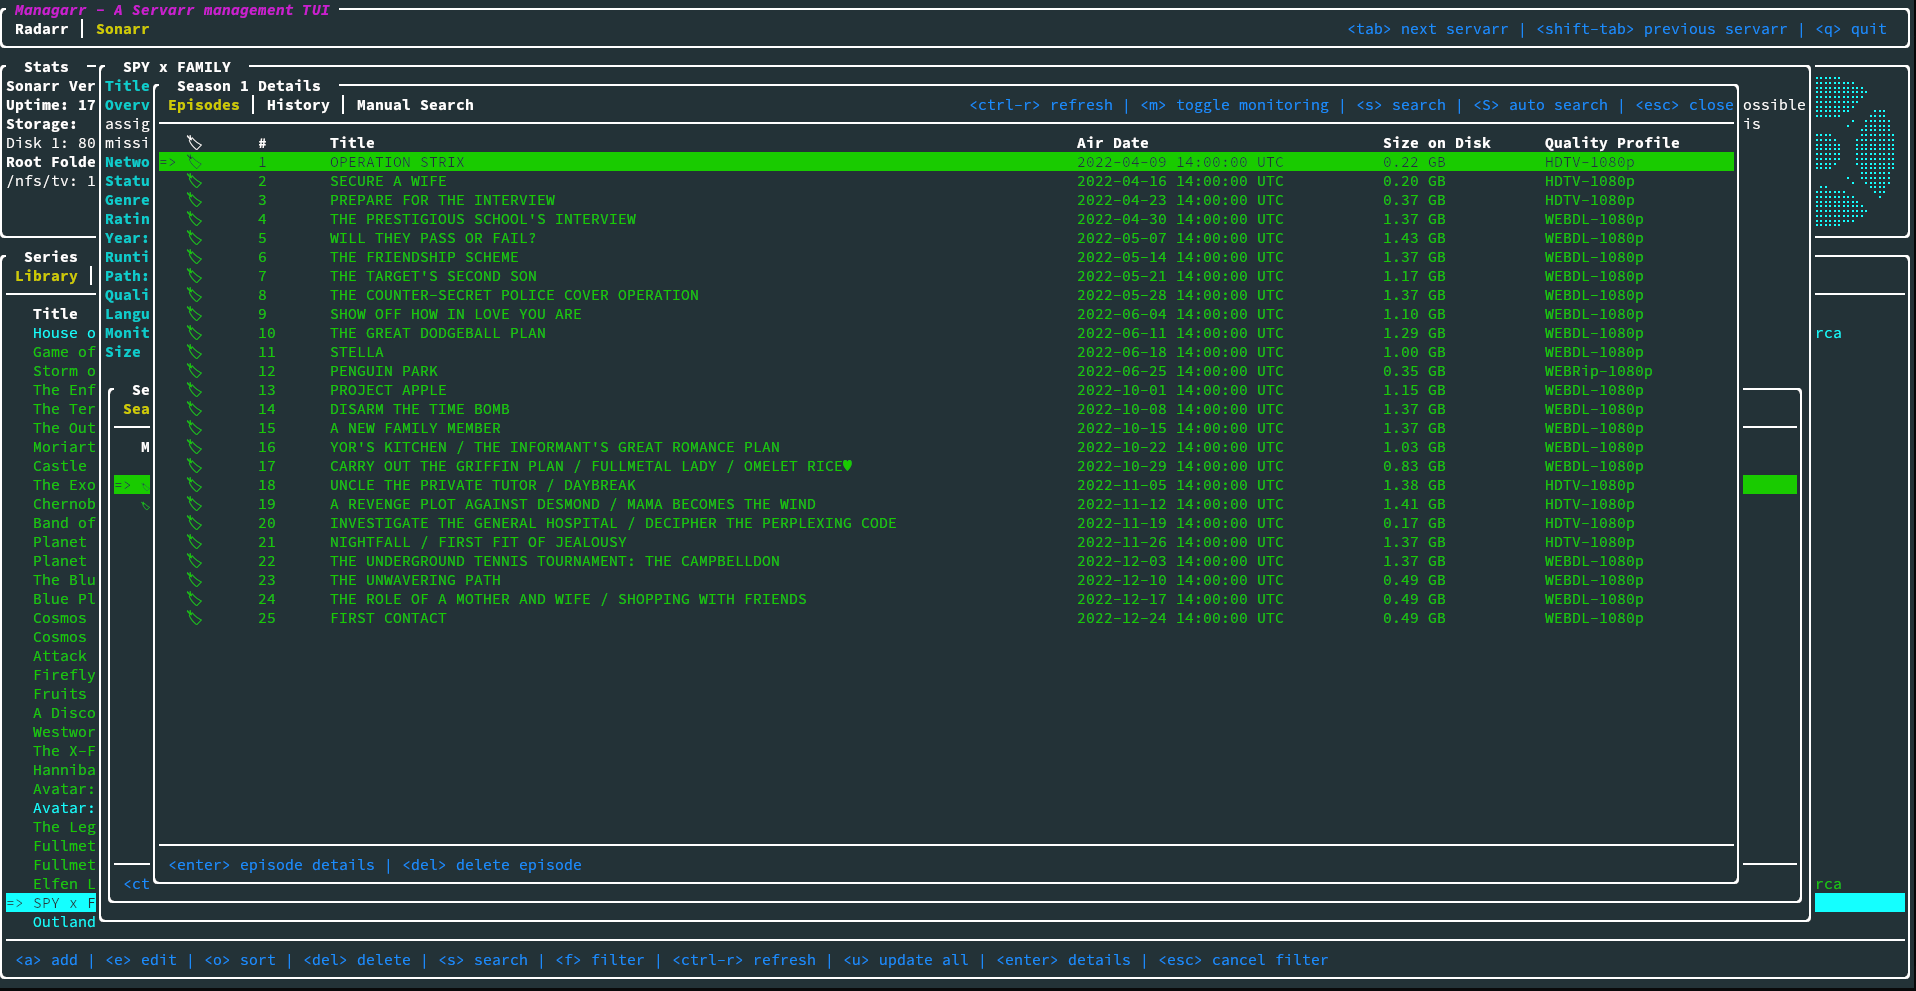Viewport: 1916px width, 991px height.
Task: Click the <del> delete episode hint
Action: tap(491, 865)
